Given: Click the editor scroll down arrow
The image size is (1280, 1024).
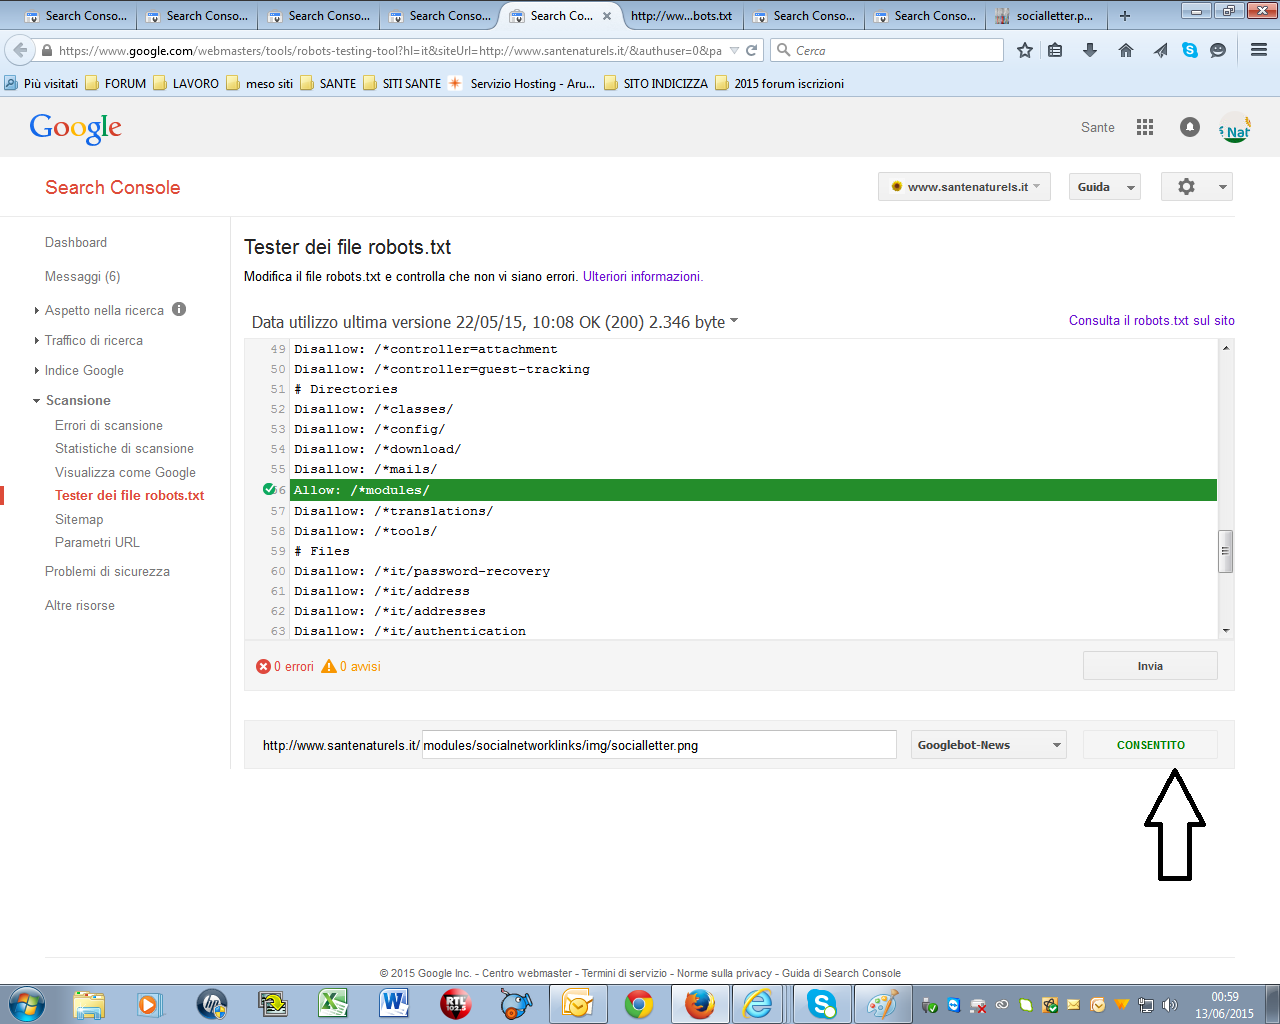Looking at the screenshot, I should pos(1226,631).
